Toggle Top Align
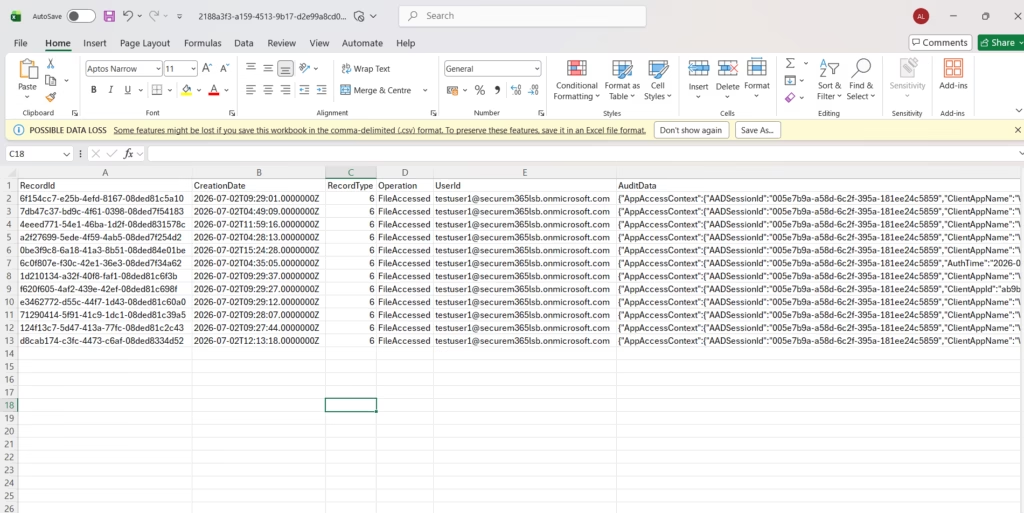This screenshot has height=513, width=1024. point(251,68)
